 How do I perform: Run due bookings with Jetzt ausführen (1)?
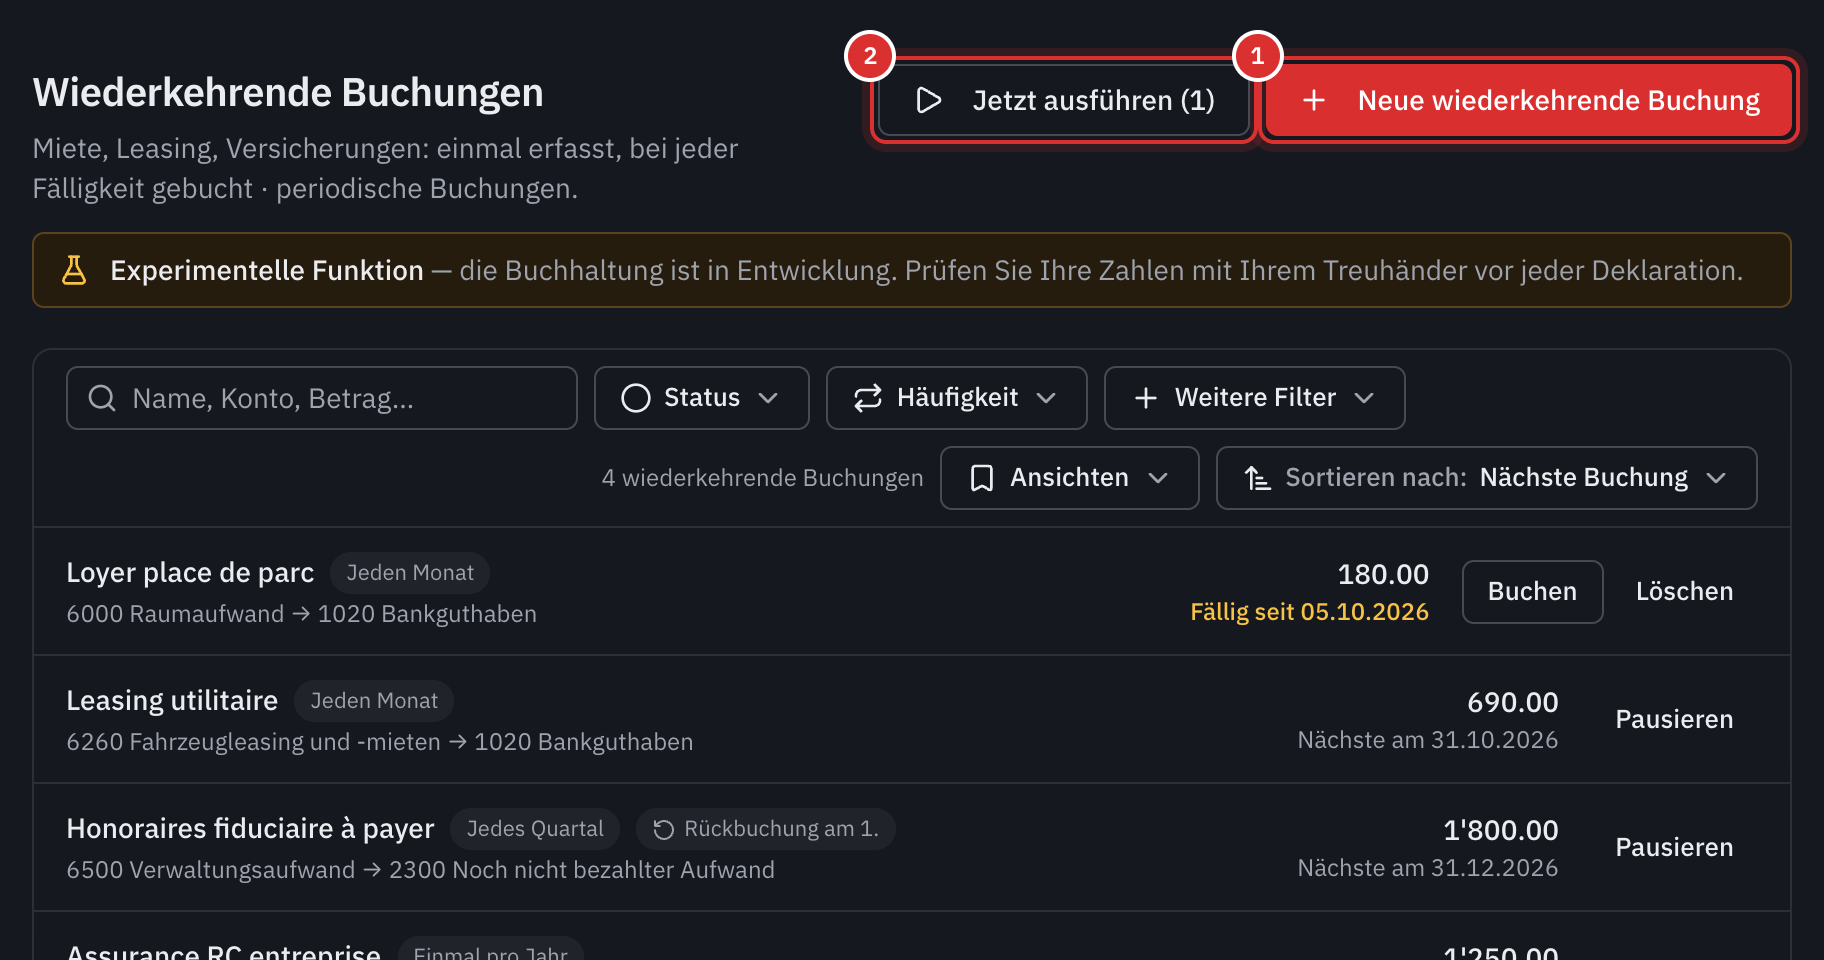coord(1064,100)
